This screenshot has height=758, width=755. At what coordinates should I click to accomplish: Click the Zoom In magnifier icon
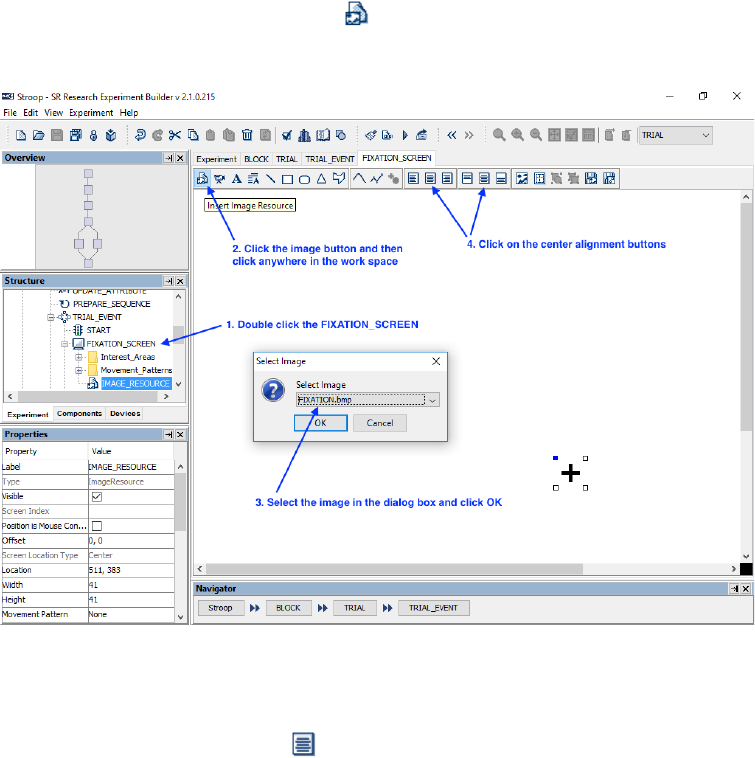[x=518, y=135]
